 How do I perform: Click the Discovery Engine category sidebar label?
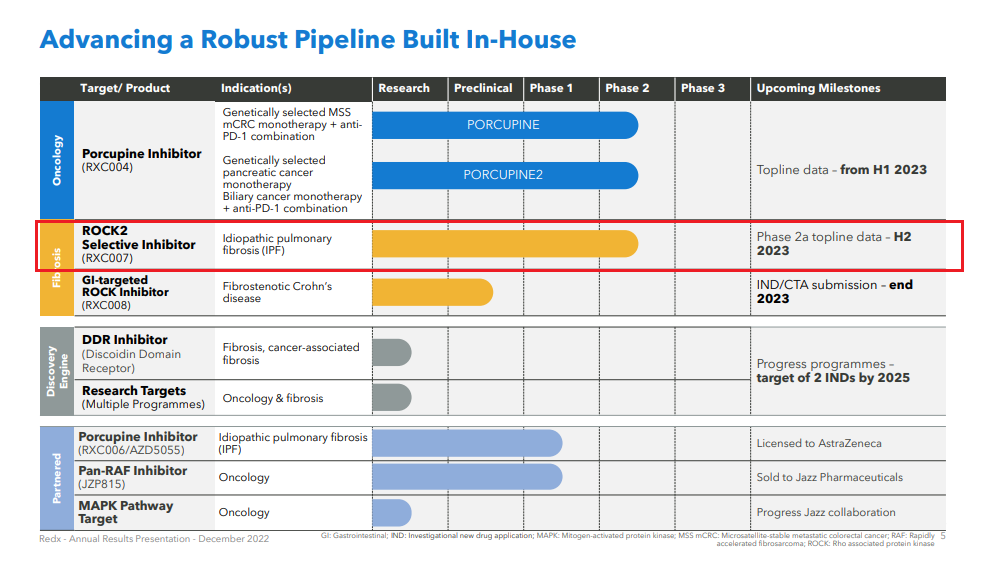[x=57, y=371]
